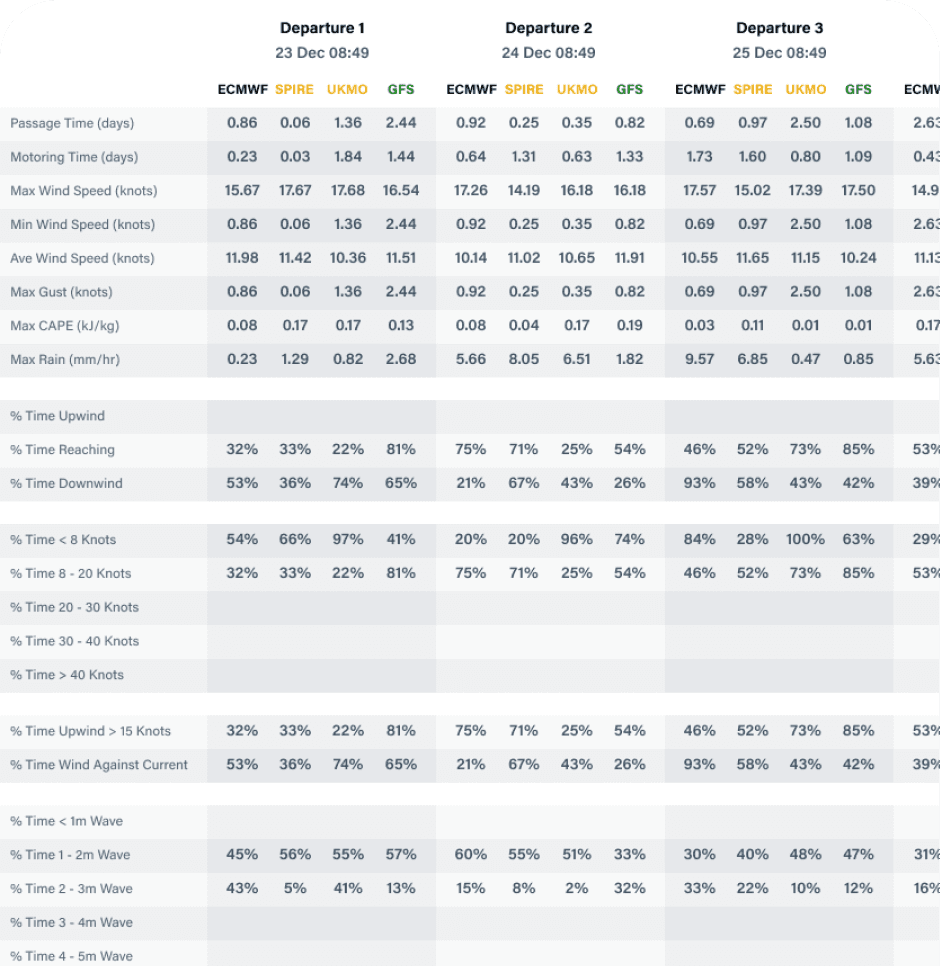Image resolution: width=940 pixels, height=966 pixels.
Task: Click Departure 1 ECMWF Ave Wind Speed value 11.98
Action: [242, 258]
